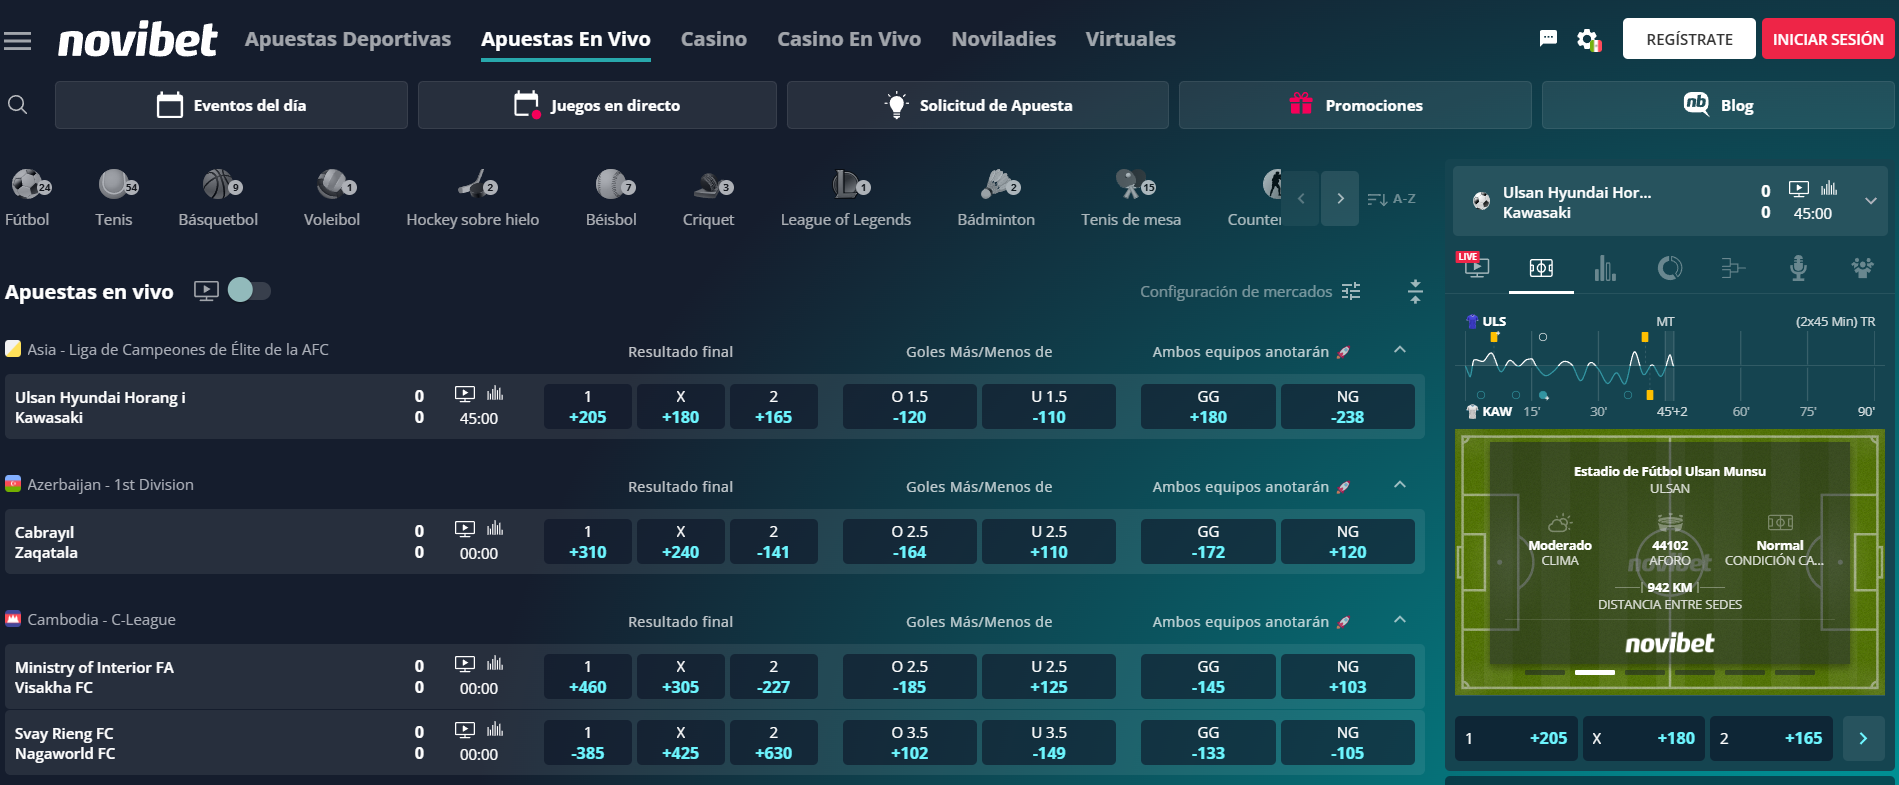Viewport: 1899px width, 785px height.
Task: Open Juegos en directo
Action: pos(597,105)
